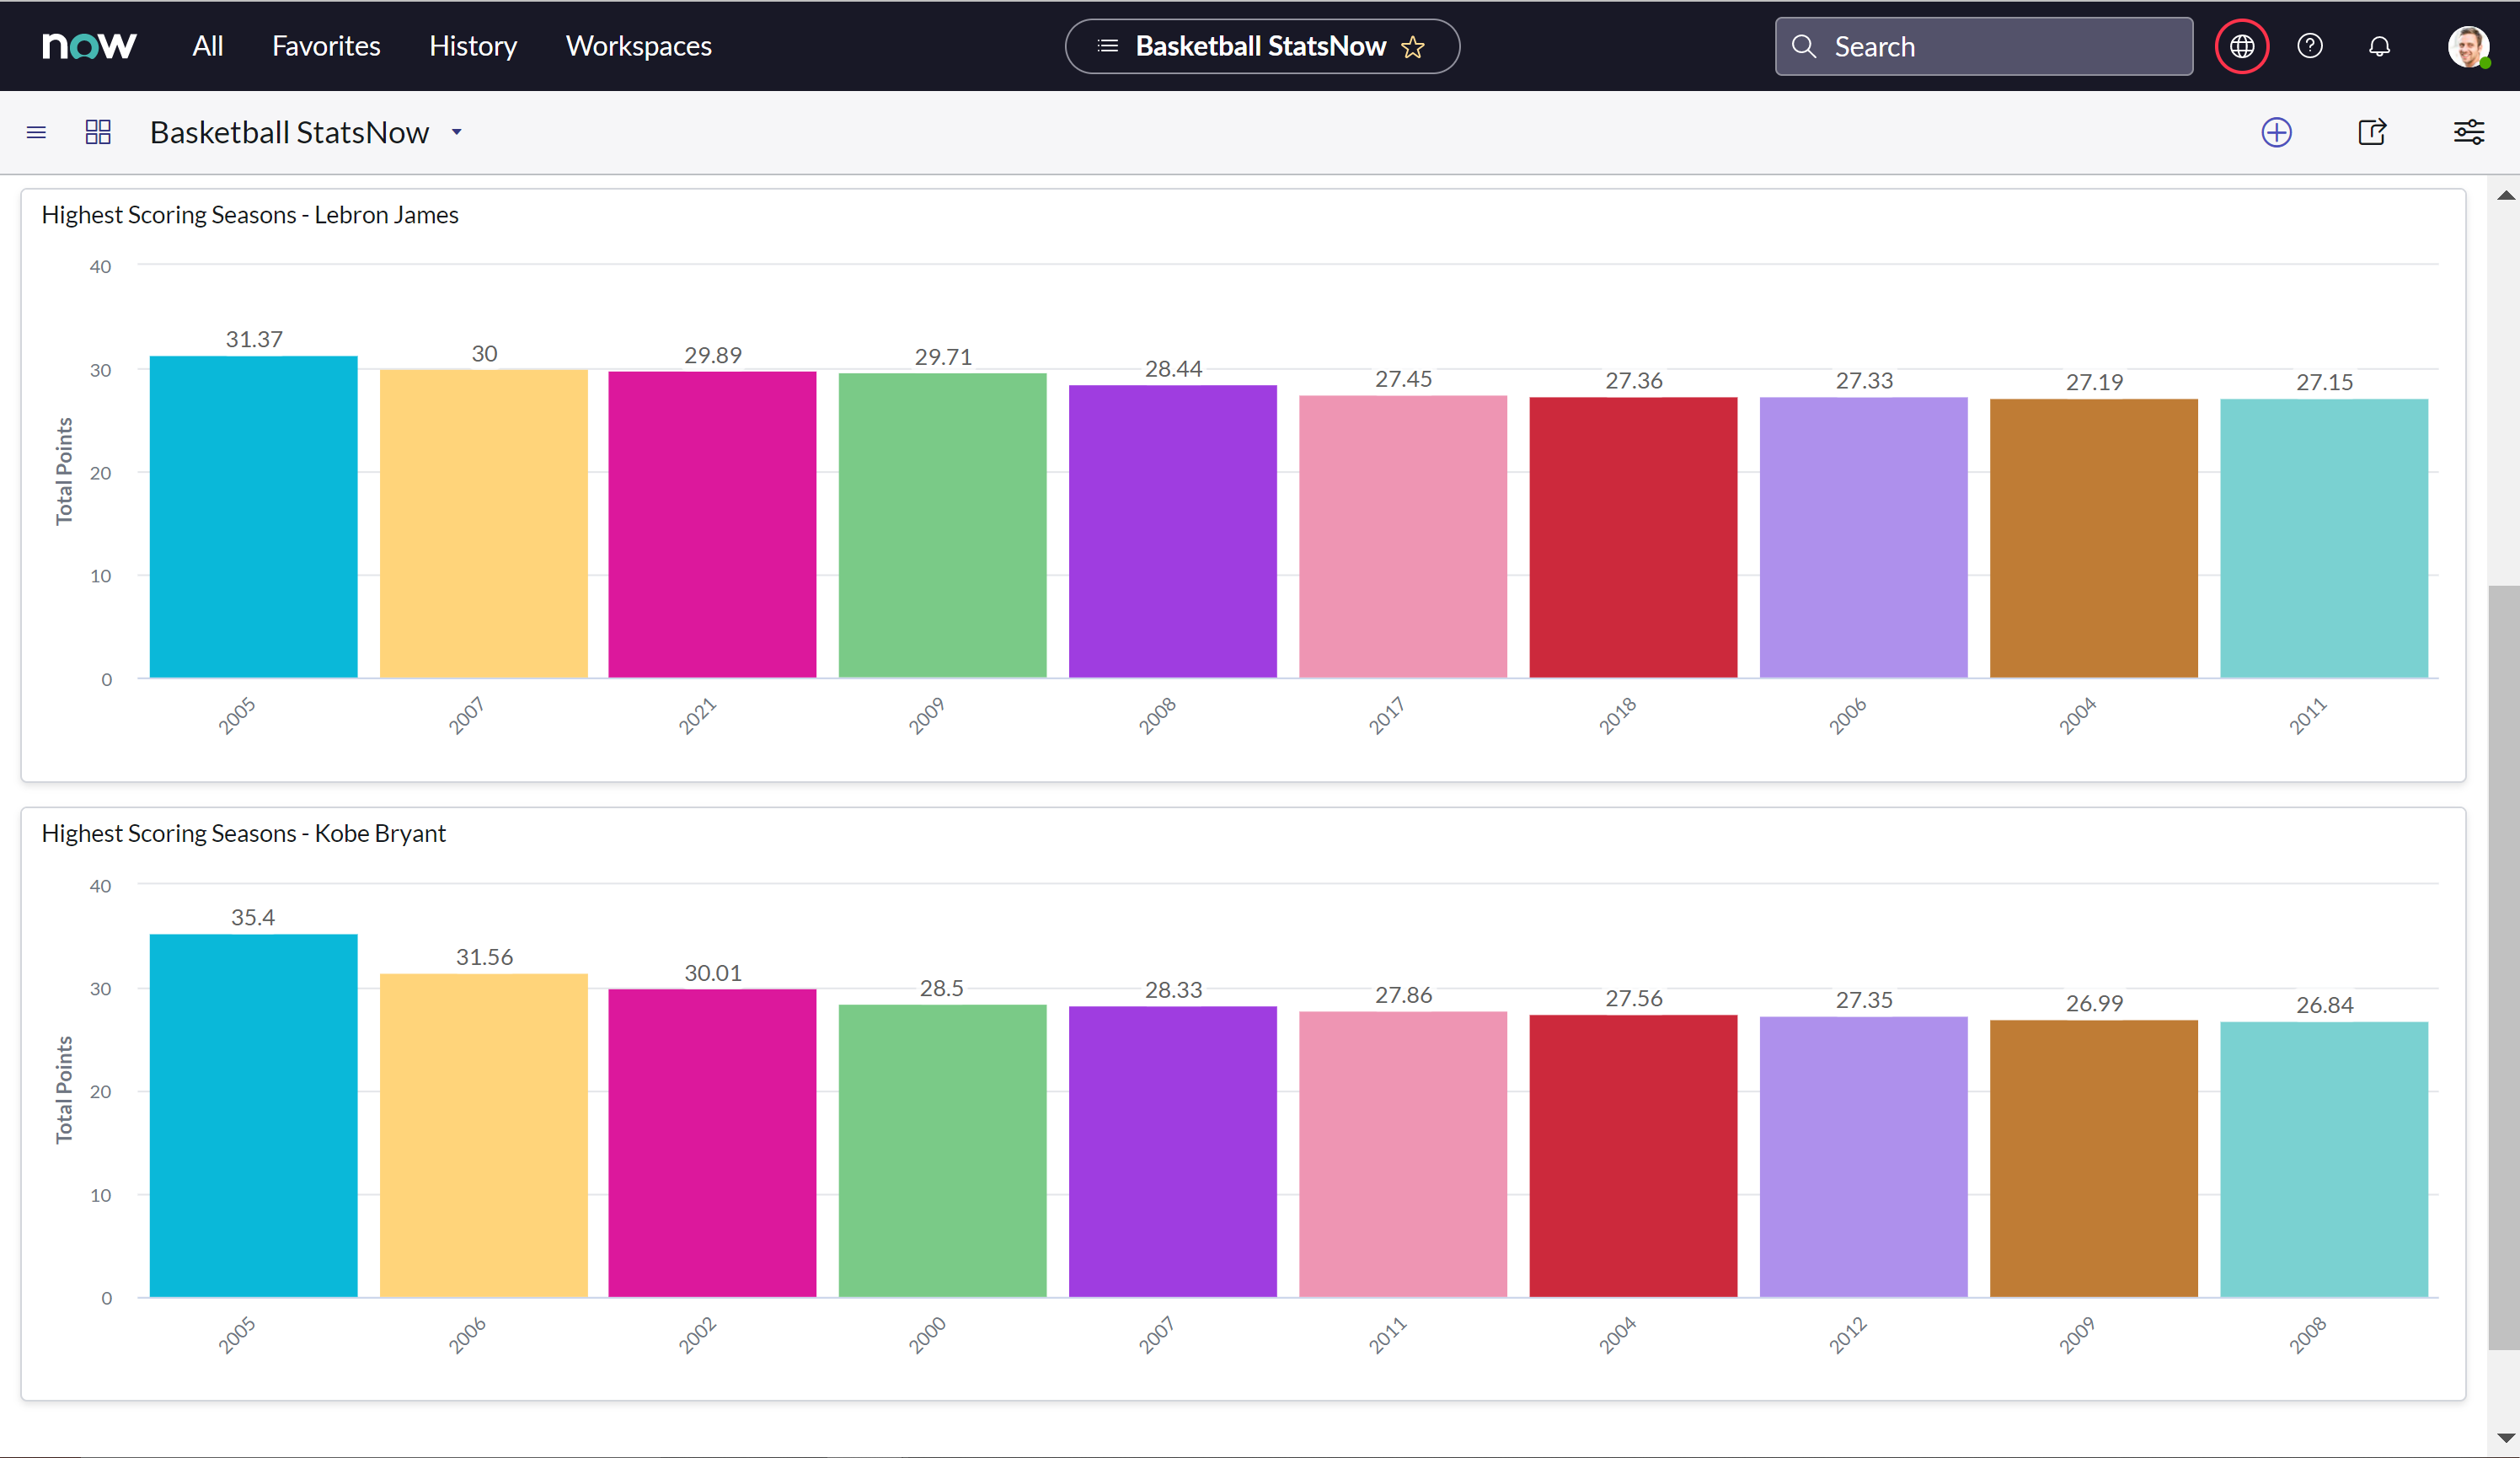Click the Basketball StatsNow title pill
This screenshot has height=1458, width=2520.
point(1262,46)
